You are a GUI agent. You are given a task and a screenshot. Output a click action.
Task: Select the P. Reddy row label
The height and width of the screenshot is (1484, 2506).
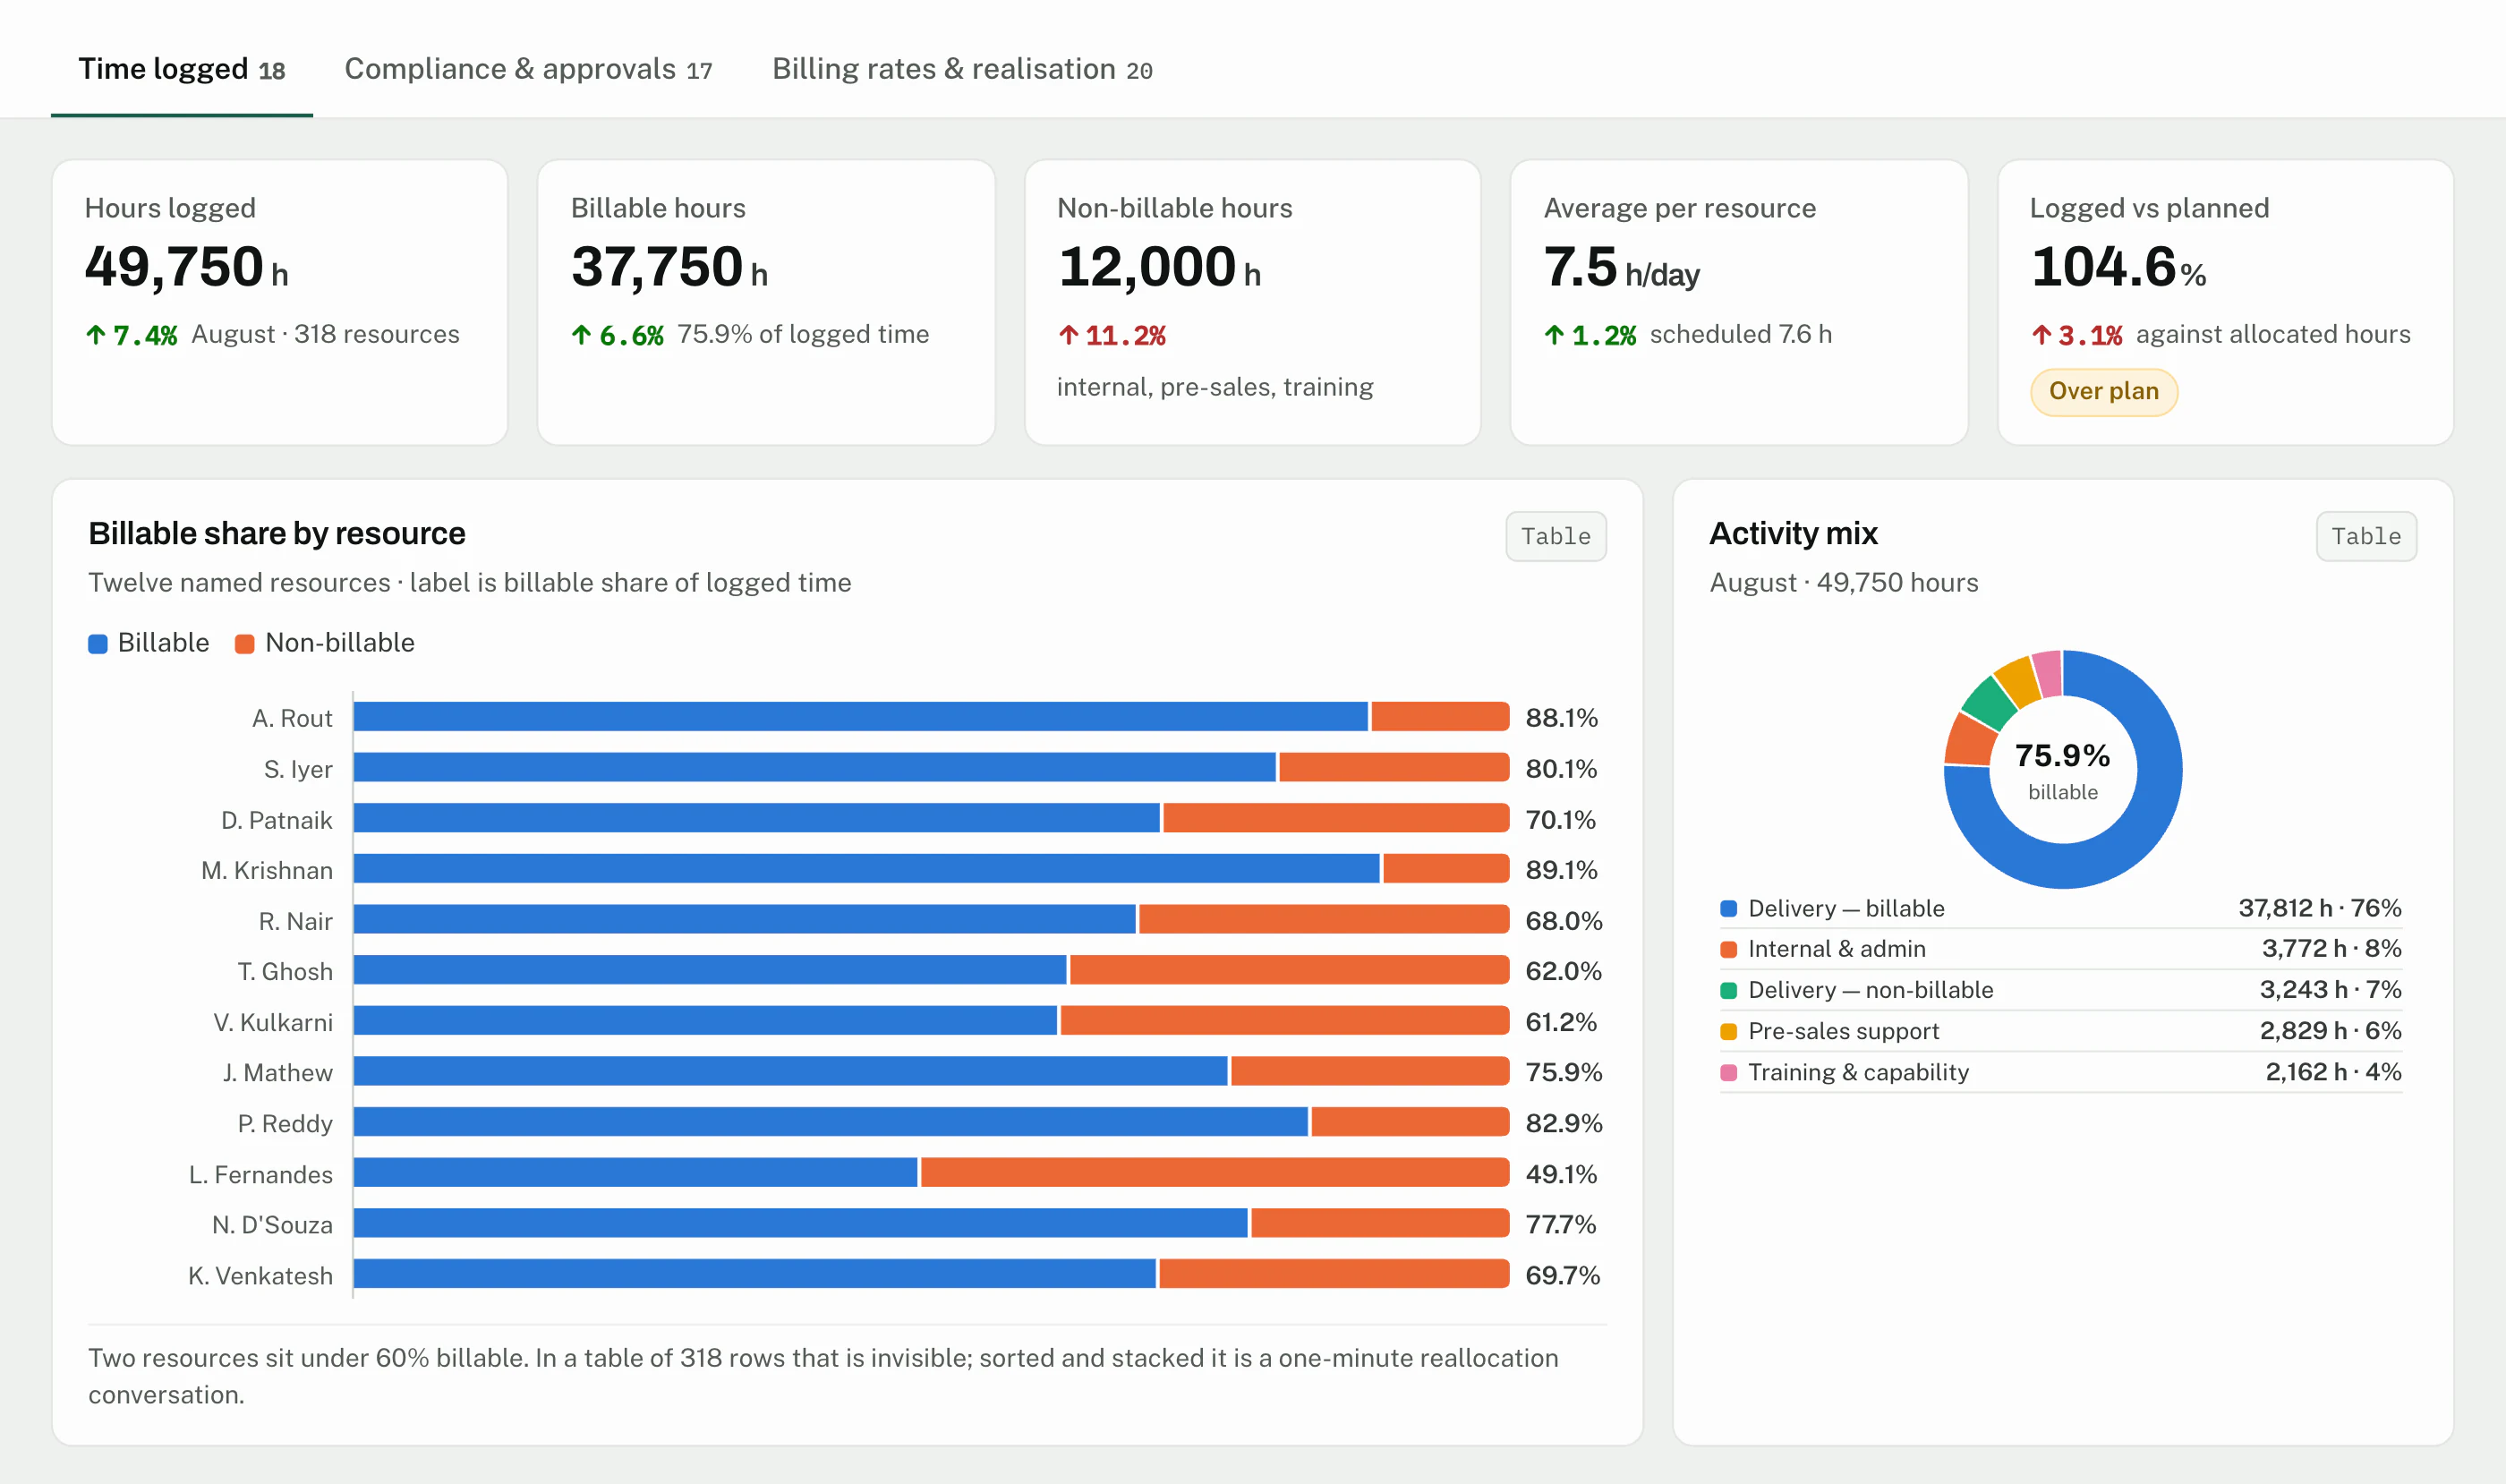(x=285, y=1124)
